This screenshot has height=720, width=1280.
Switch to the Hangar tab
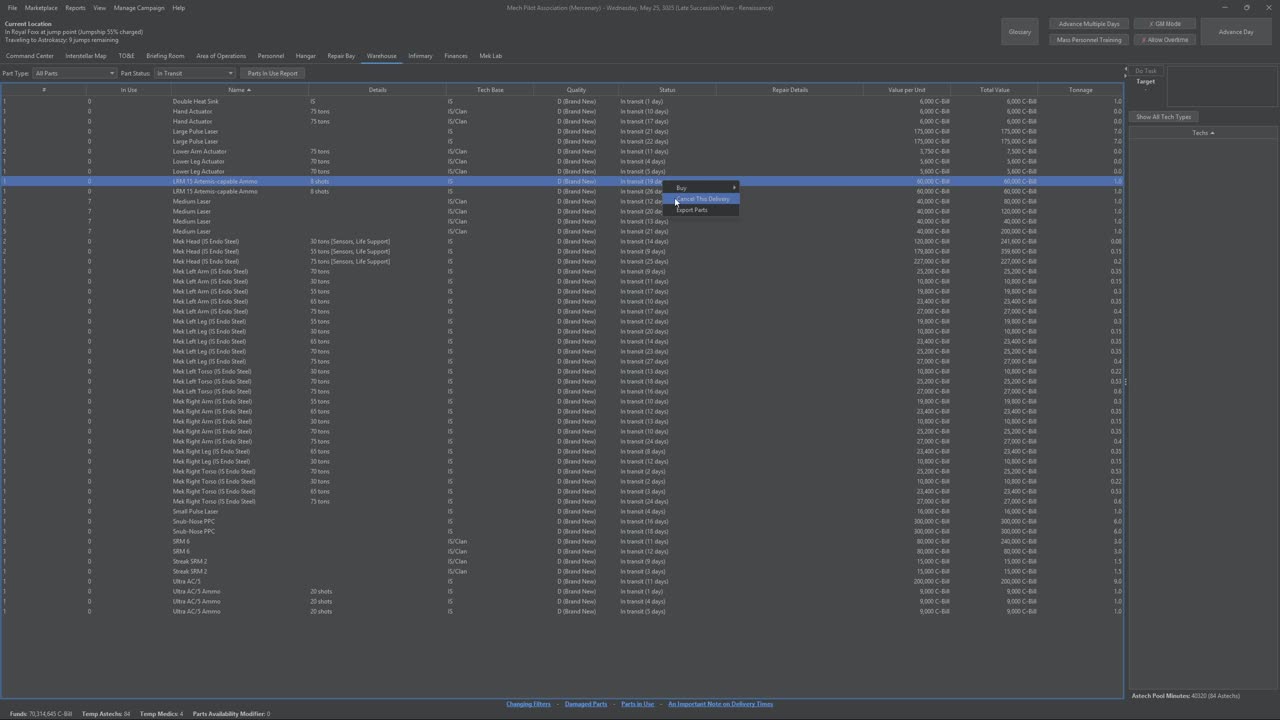306,56
